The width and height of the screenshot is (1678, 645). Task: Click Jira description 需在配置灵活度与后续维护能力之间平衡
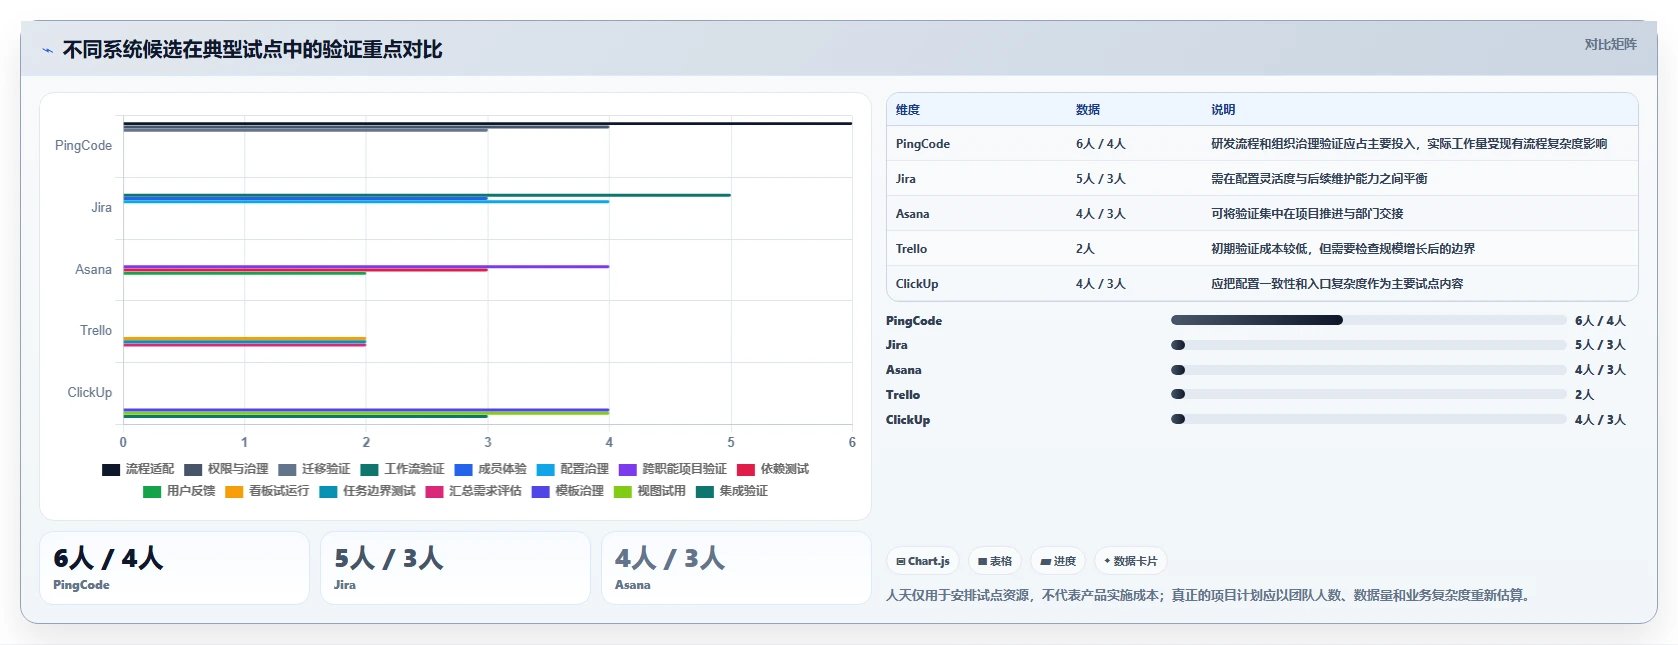[1319, 179]
